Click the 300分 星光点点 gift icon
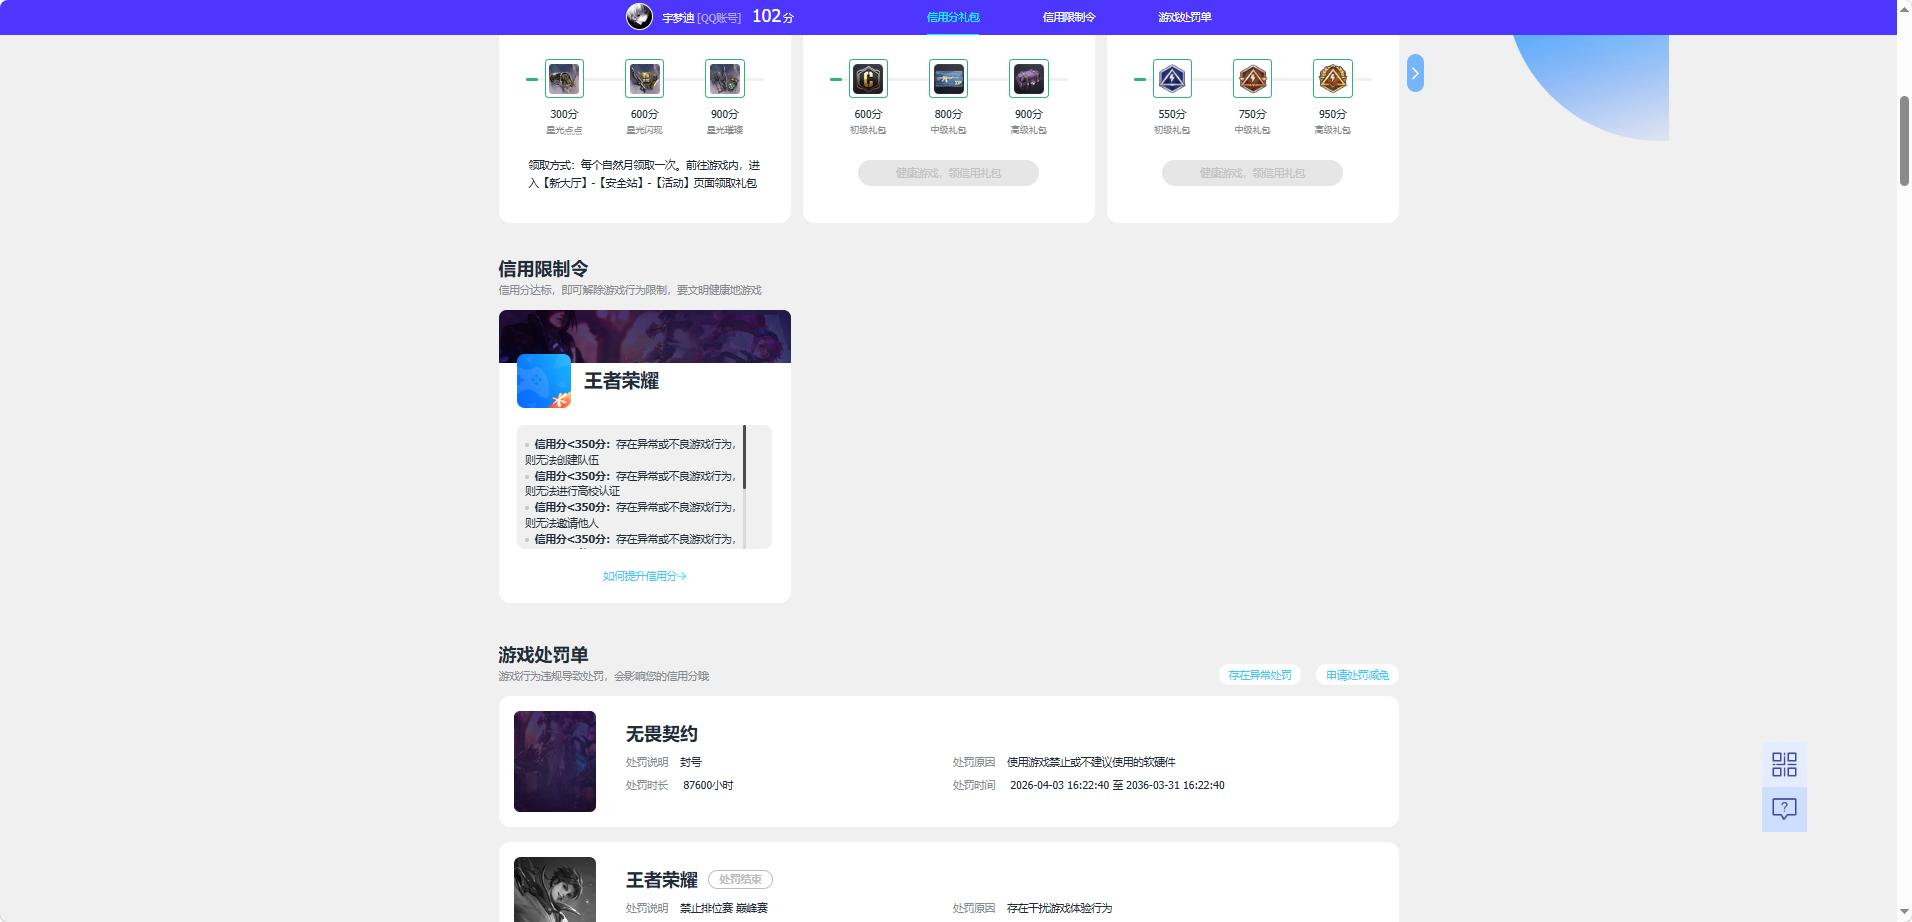 click(x=564, y=79)
